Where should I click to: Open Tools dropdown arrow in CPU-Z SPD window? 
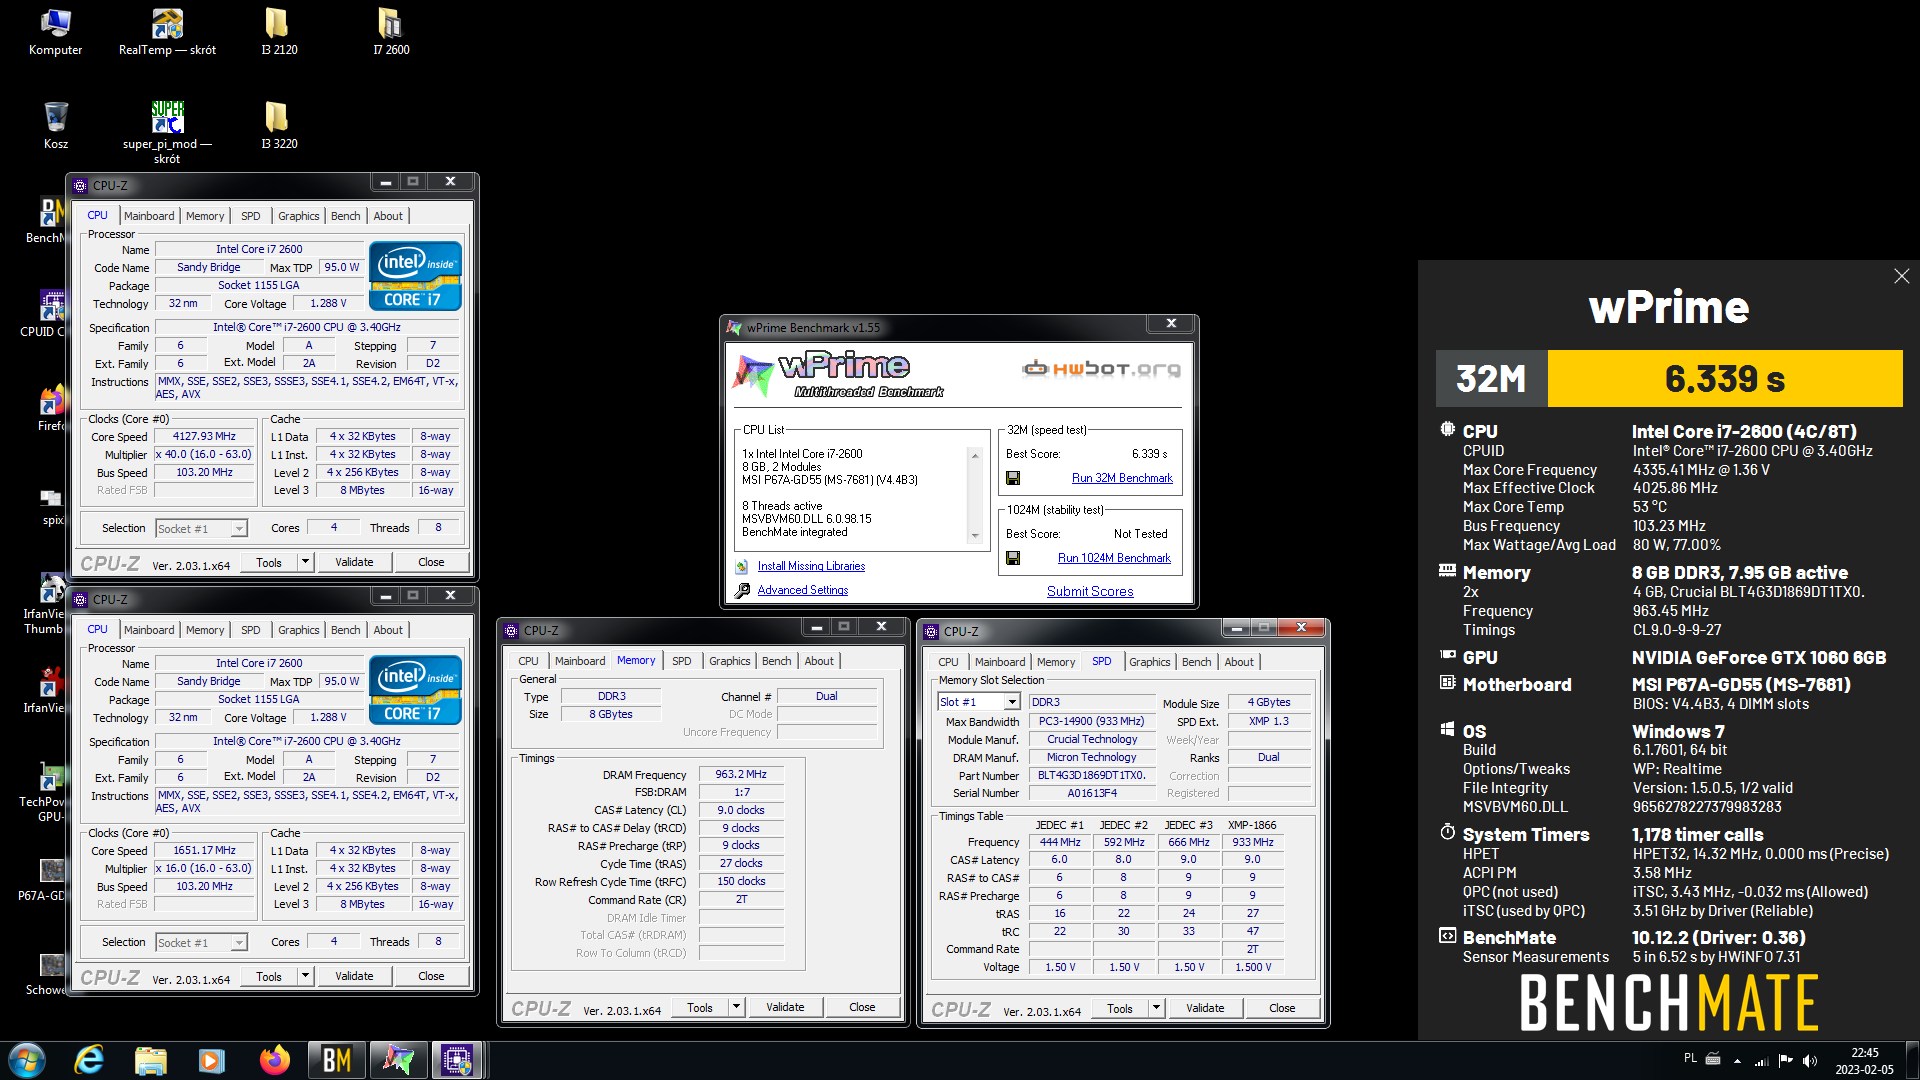(1156, 1008)
